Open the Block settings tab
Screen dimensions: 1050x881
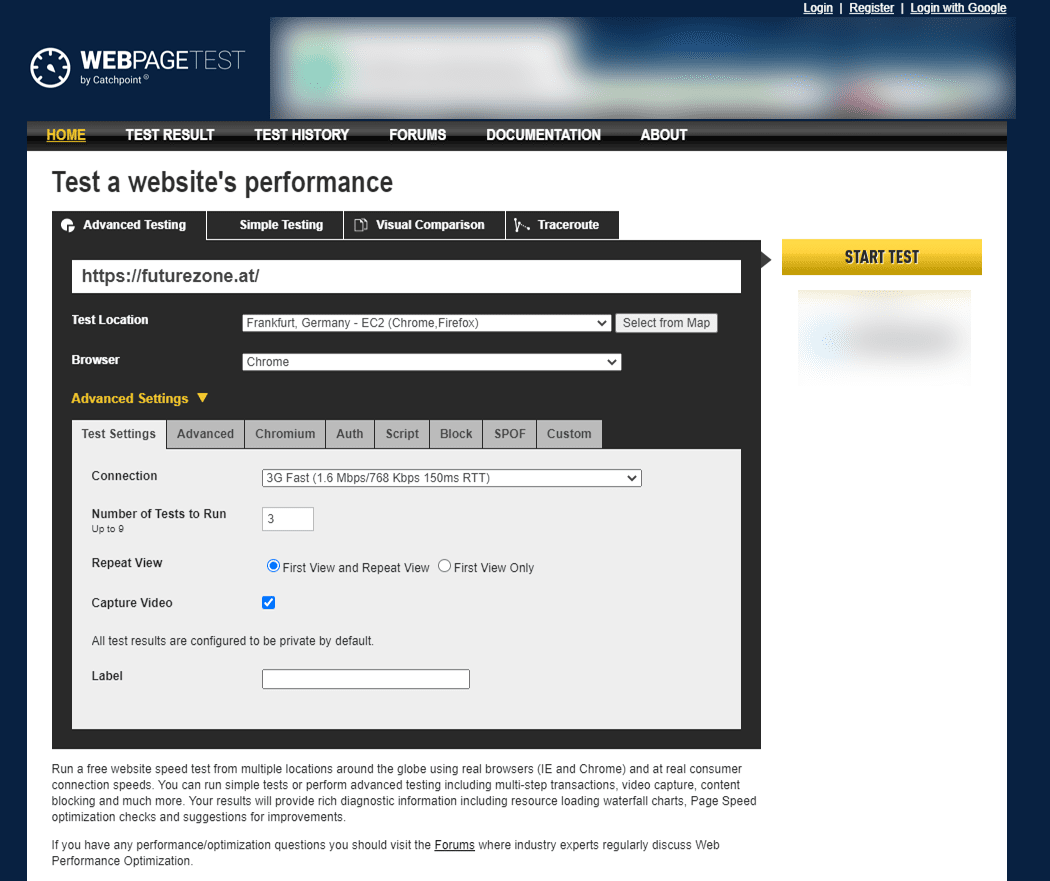456,434
